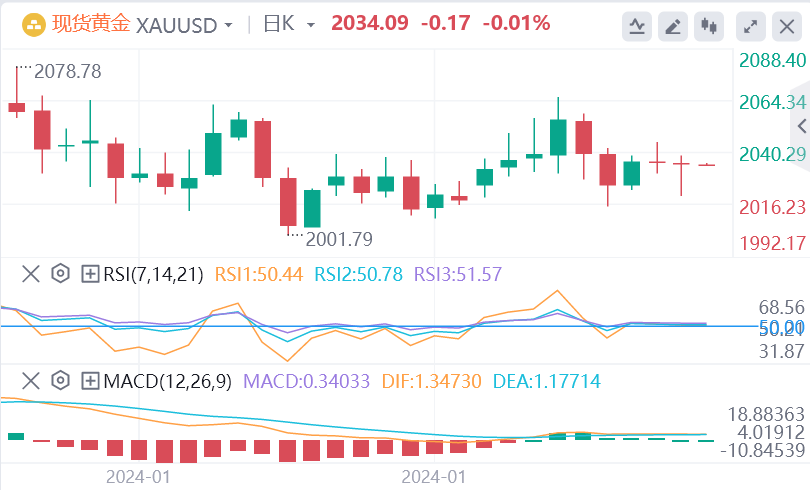This screenshot has height=490, width=810.
Task: Expand the RSI panel plus icon
Action: (x=90, y=274)
